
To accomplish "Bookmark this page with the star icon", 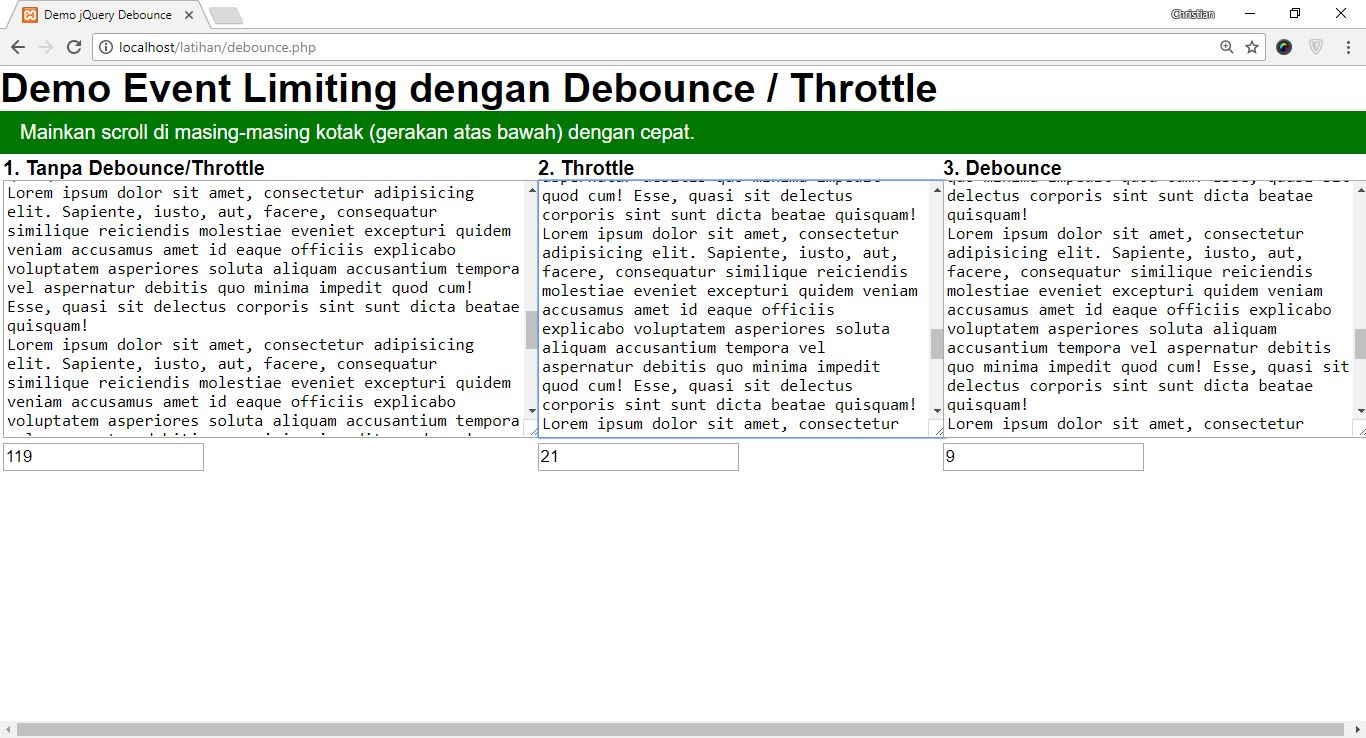I will [1251, 47].
